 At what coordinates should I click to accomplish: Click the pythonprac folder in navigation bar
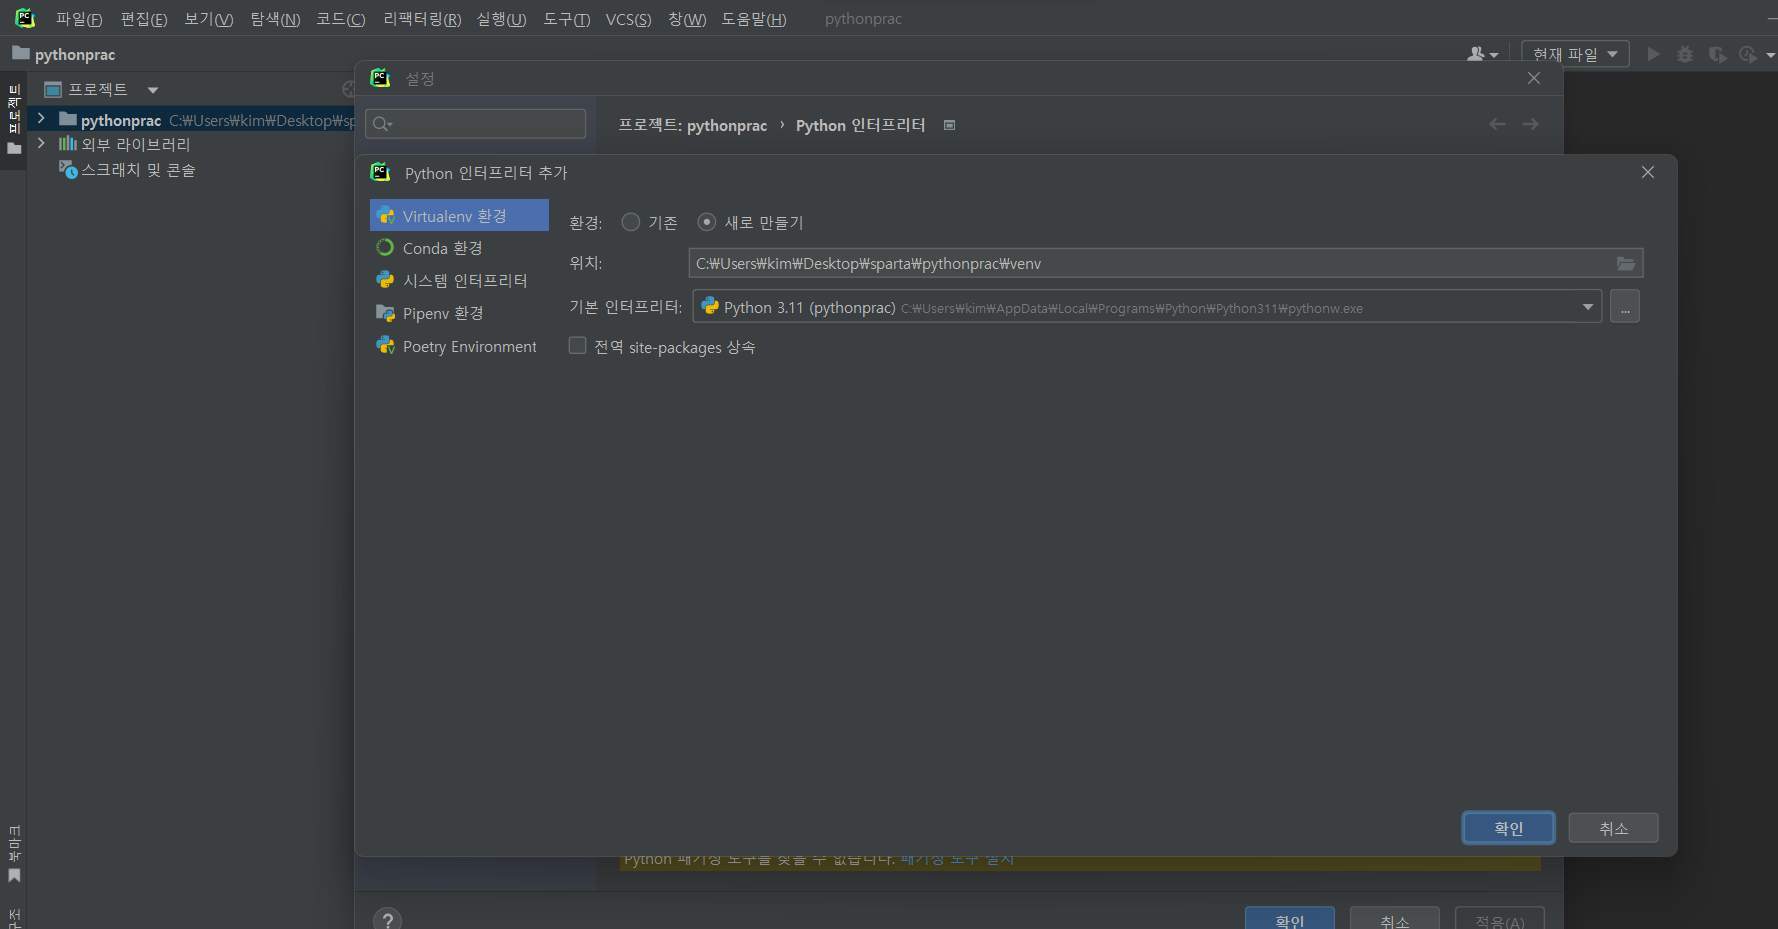(64, 54)
